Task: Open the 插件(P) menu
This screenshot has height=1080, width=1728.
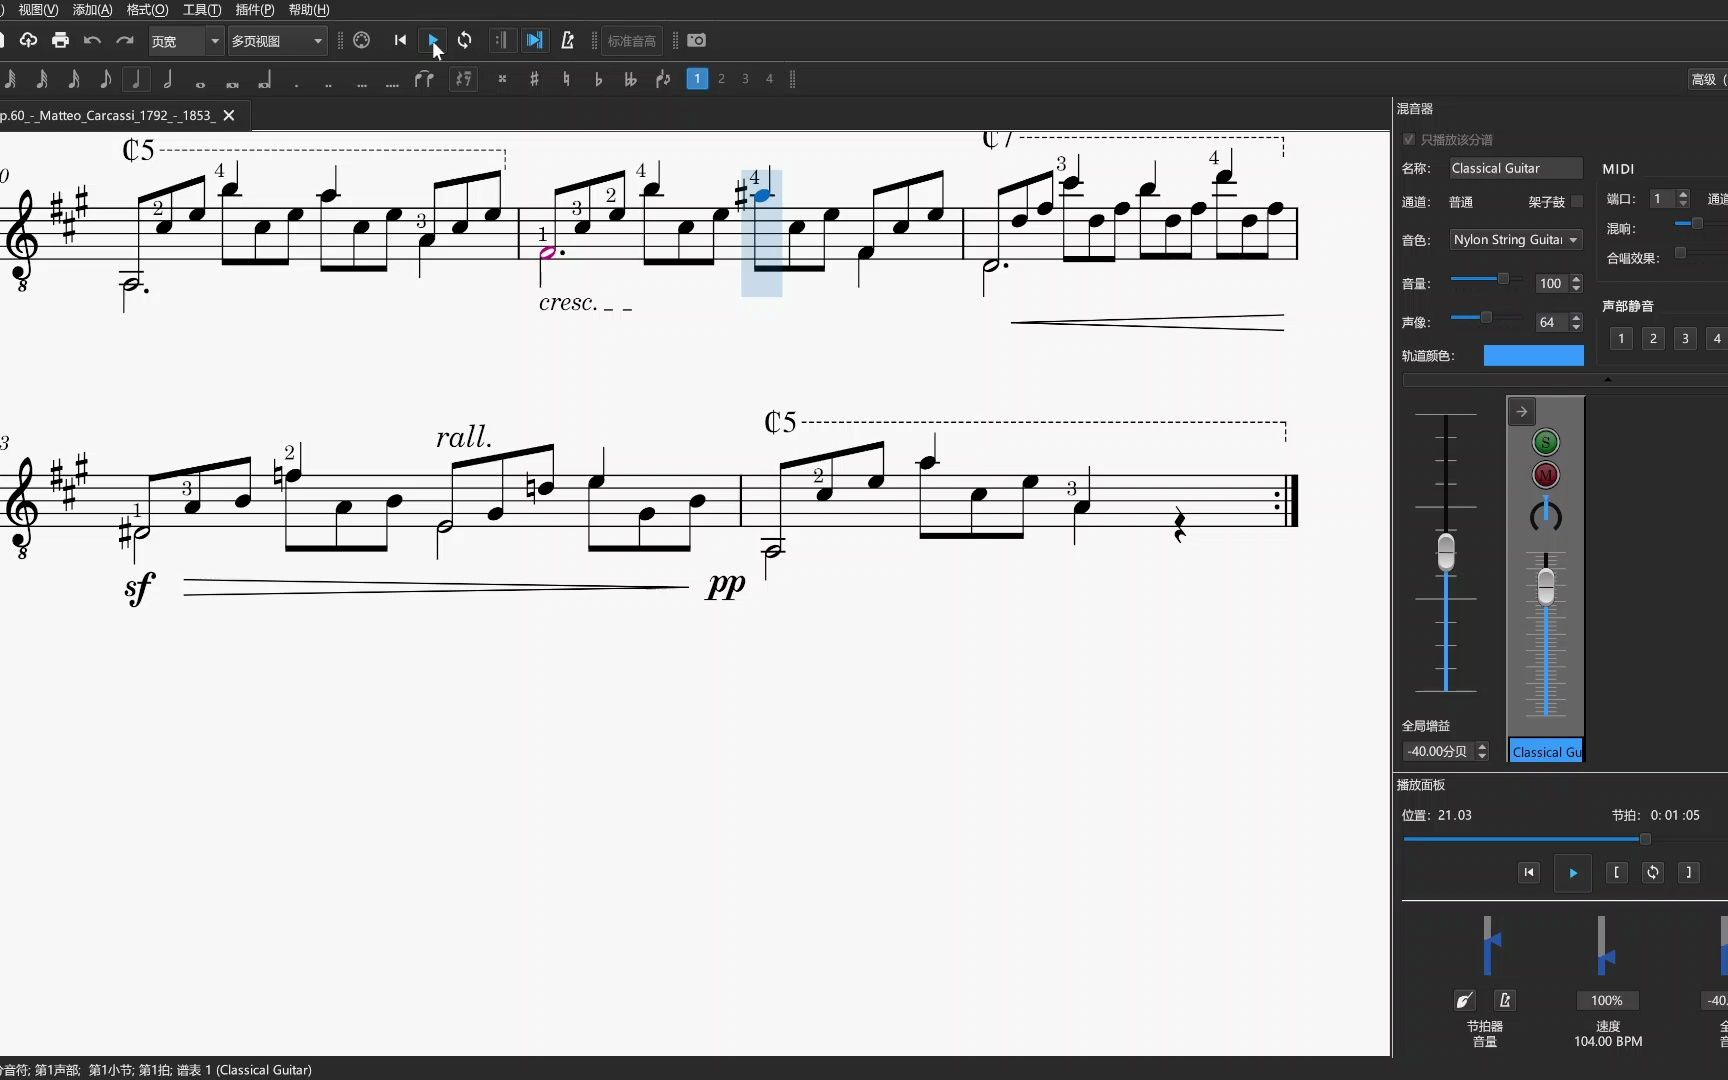Action: (254, 10)
